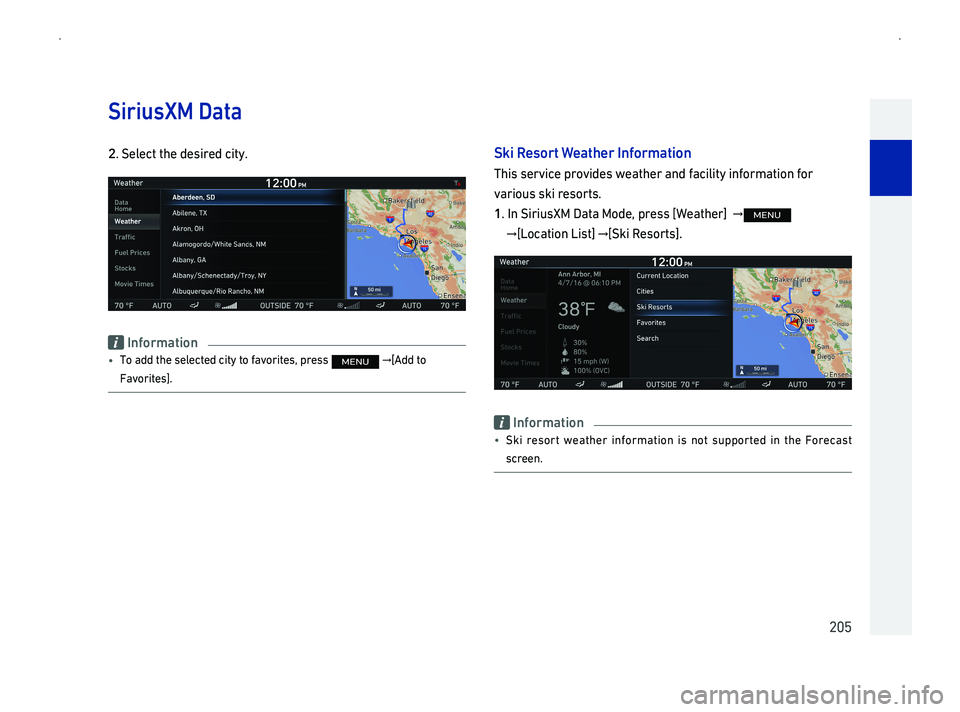The width and height of the screenshot is (960, 712).
Task: Click the 50 mi scale indicator on right map
Action: 757,370
